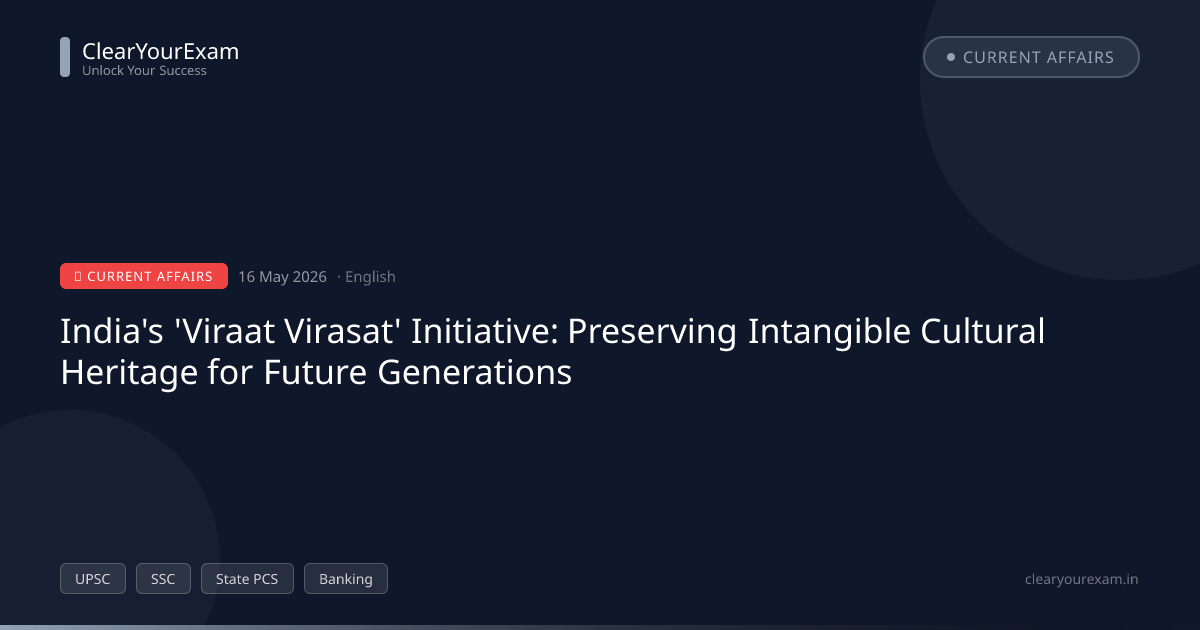Open the outlined CURRENT AFFAIRS pill at top right

click(1031, 57)
